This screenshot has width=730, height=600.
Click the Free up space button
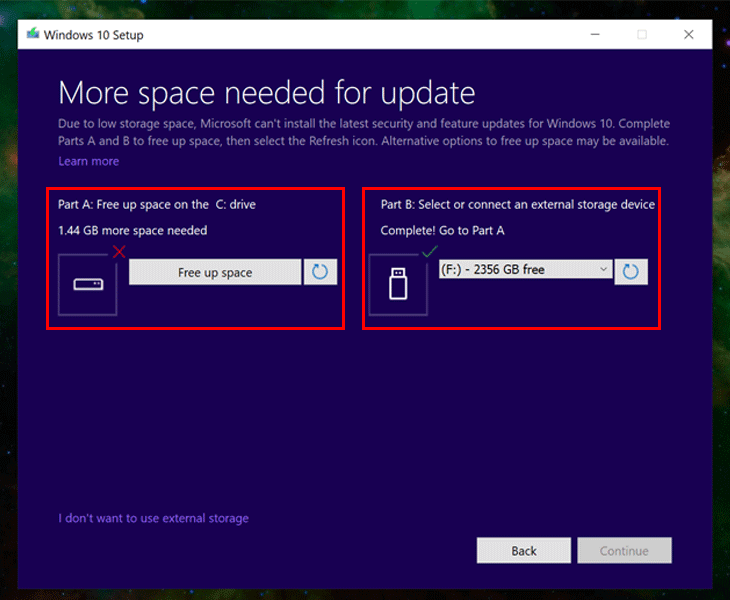(215, 272)
